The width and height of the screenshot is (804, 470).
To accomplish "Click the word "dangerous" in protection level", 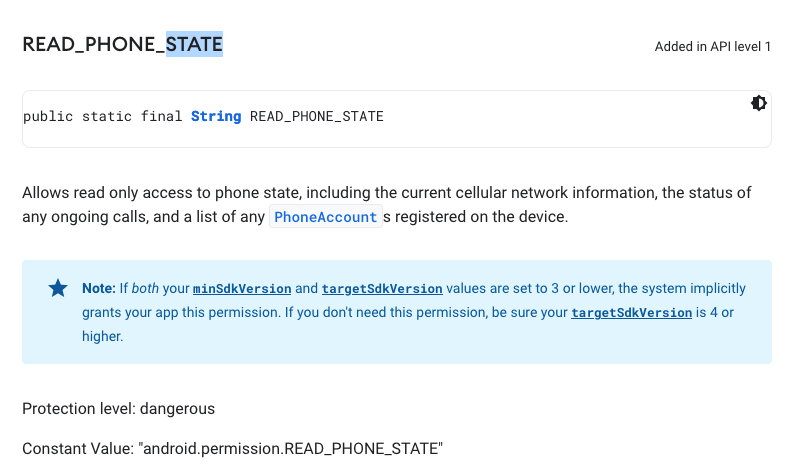I will point(177,409).
